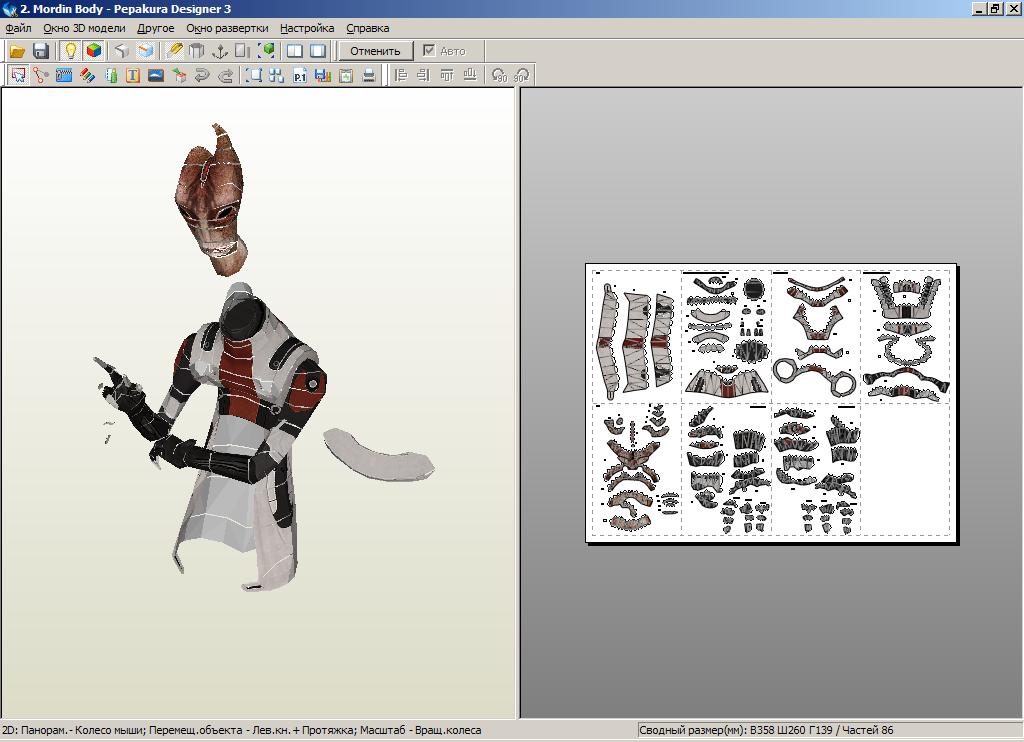Click the insert image picture icon
This screenshot has width=1024, height=742.
pos(155,76)
